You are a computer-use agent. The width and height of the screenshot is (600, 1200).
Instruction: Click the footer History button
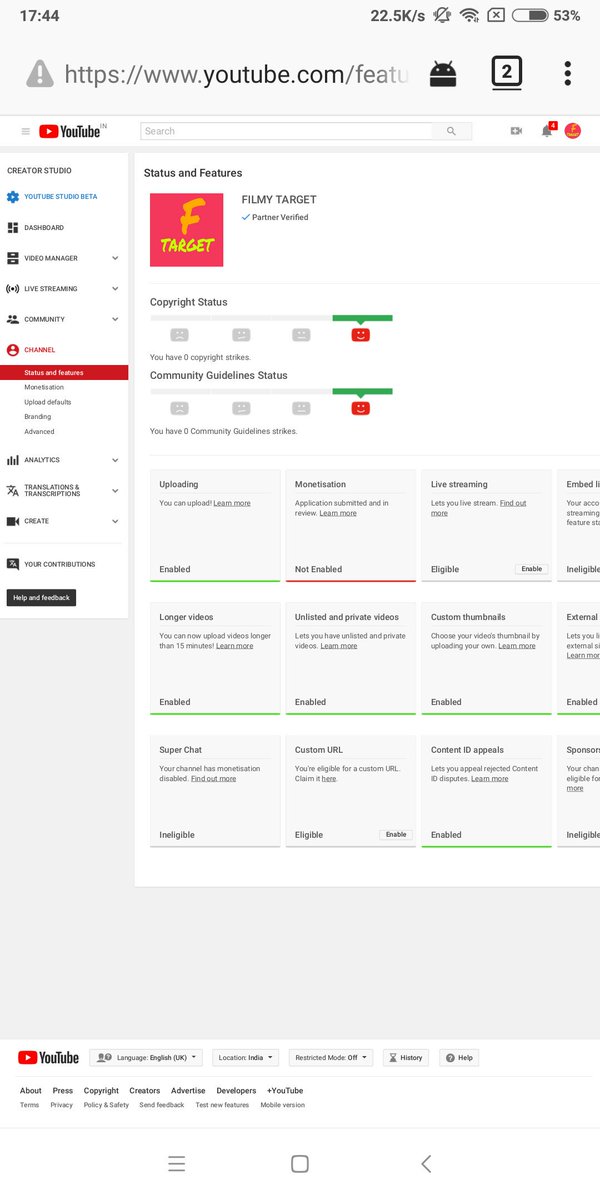(406, 1057)
